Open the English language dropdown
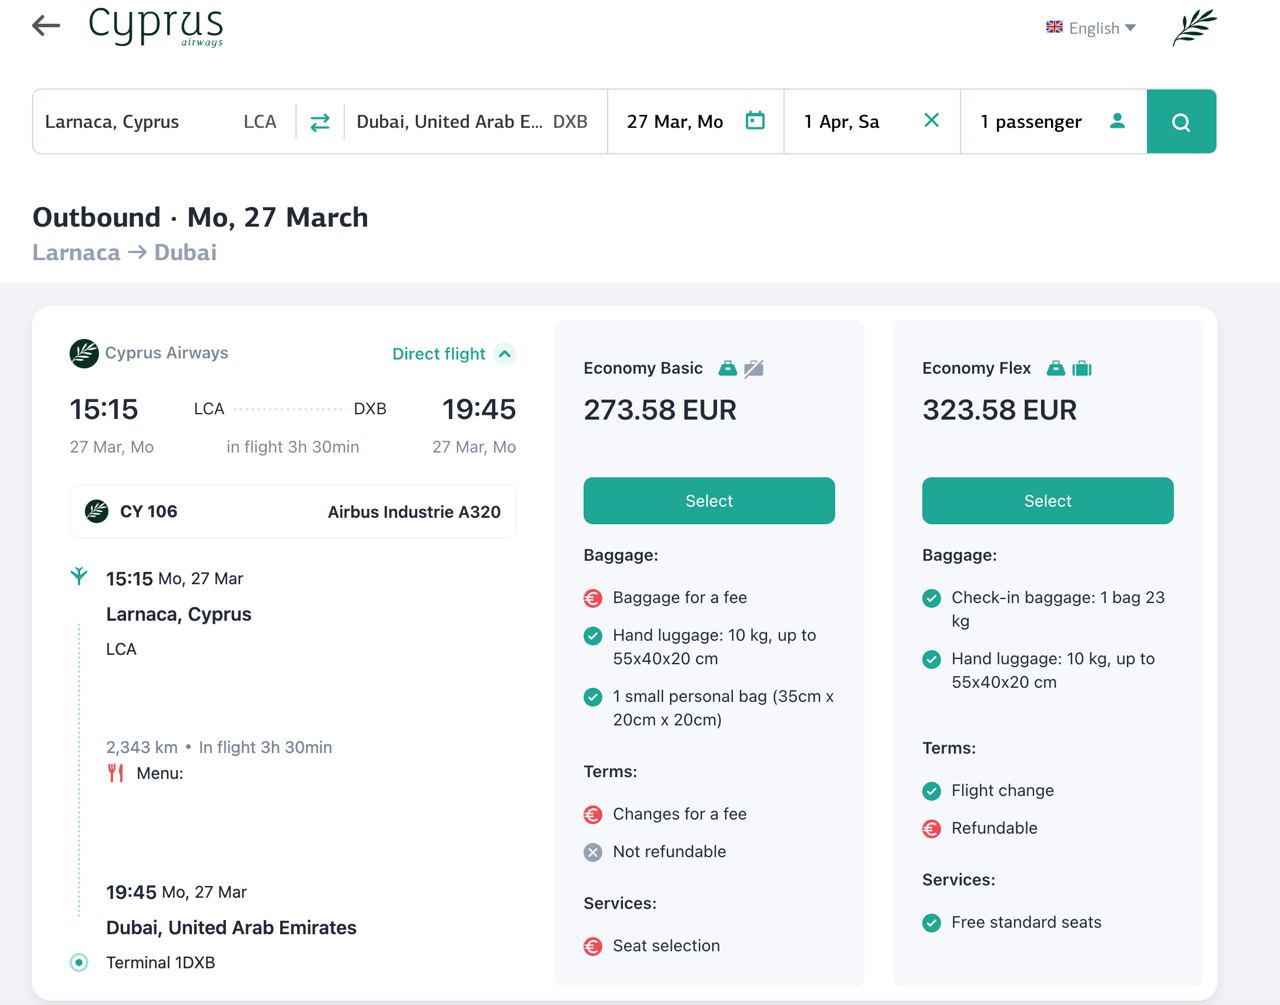The width and height of the screenshot is (1280, 1005). (x=1091, y=28)
